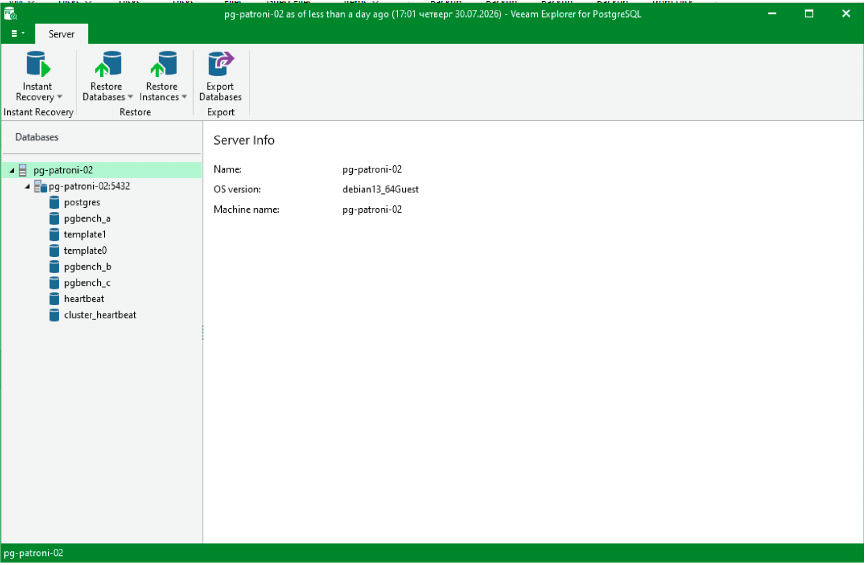The image size is (865, 565).
Task: Open the Instant Recovery dropdown arrow
Action: pos(60,97)
